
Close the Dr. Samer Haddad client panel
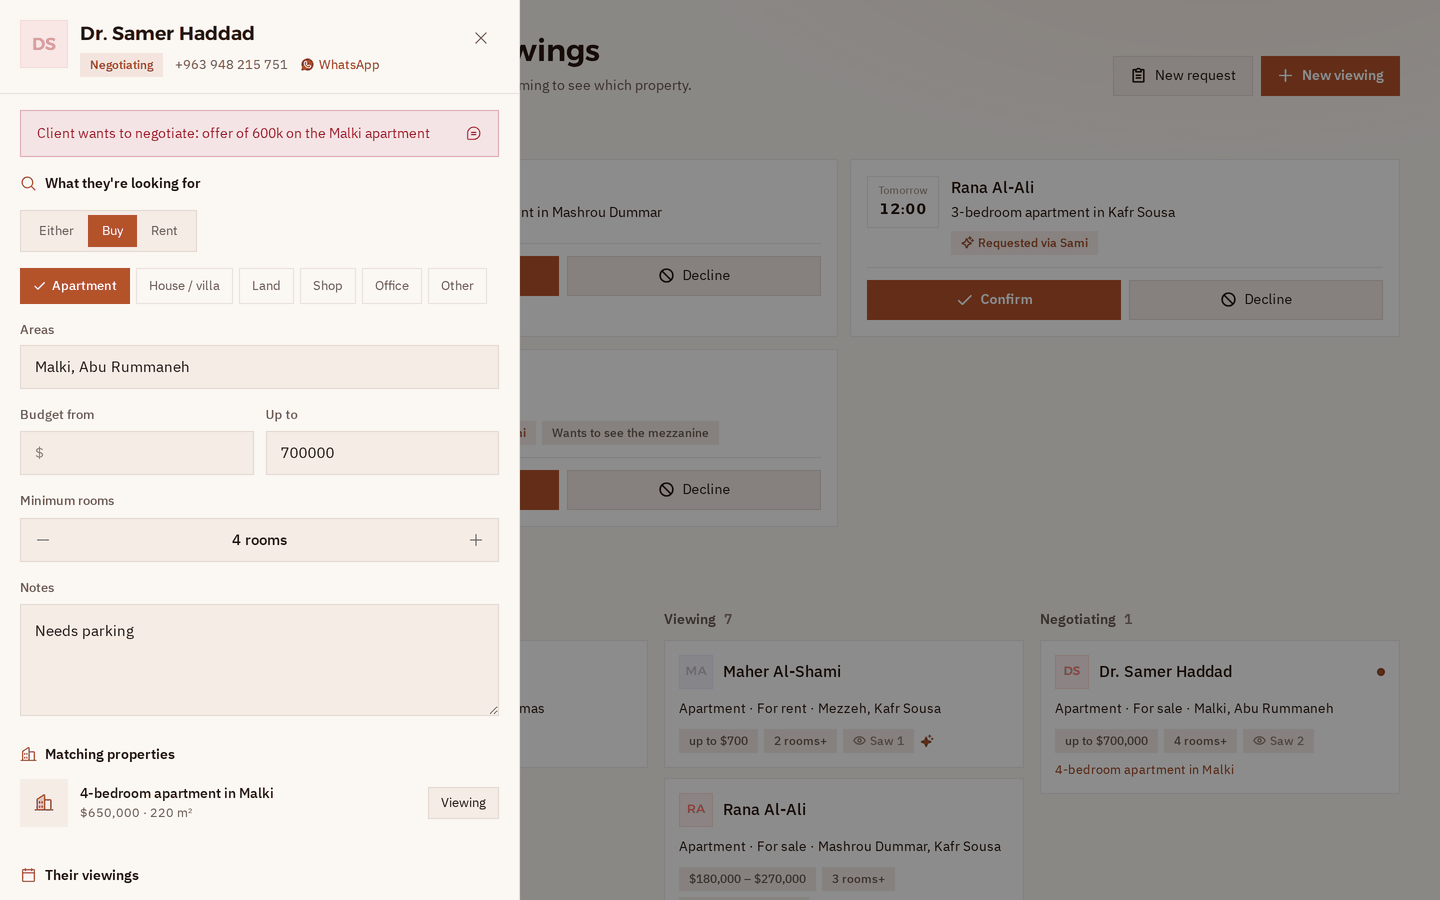tap(481, 38)
